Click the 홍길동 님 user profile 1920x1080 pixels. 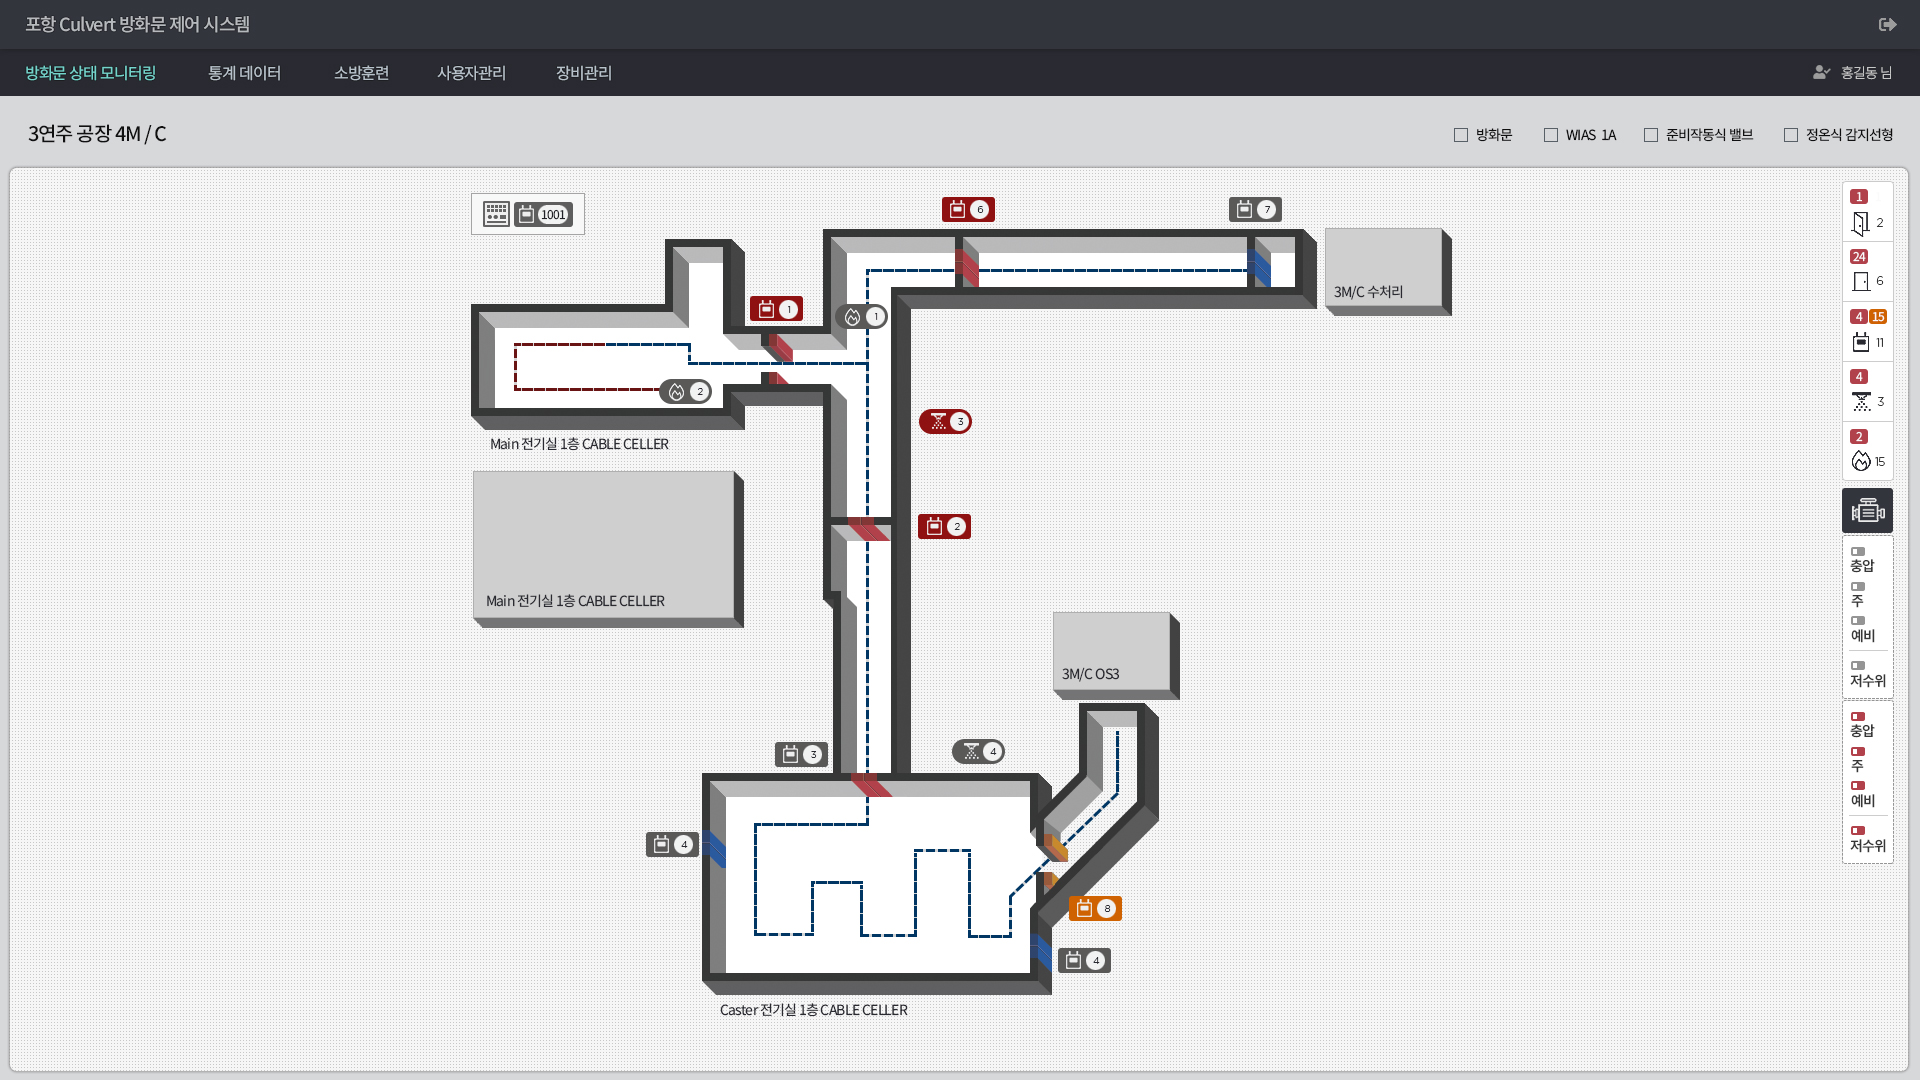pos(1853,73)
